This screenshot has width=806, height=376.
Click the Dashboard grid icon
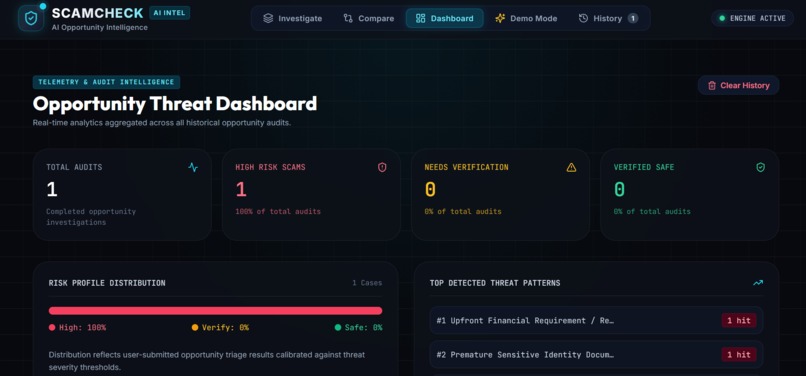pos(420,19)
